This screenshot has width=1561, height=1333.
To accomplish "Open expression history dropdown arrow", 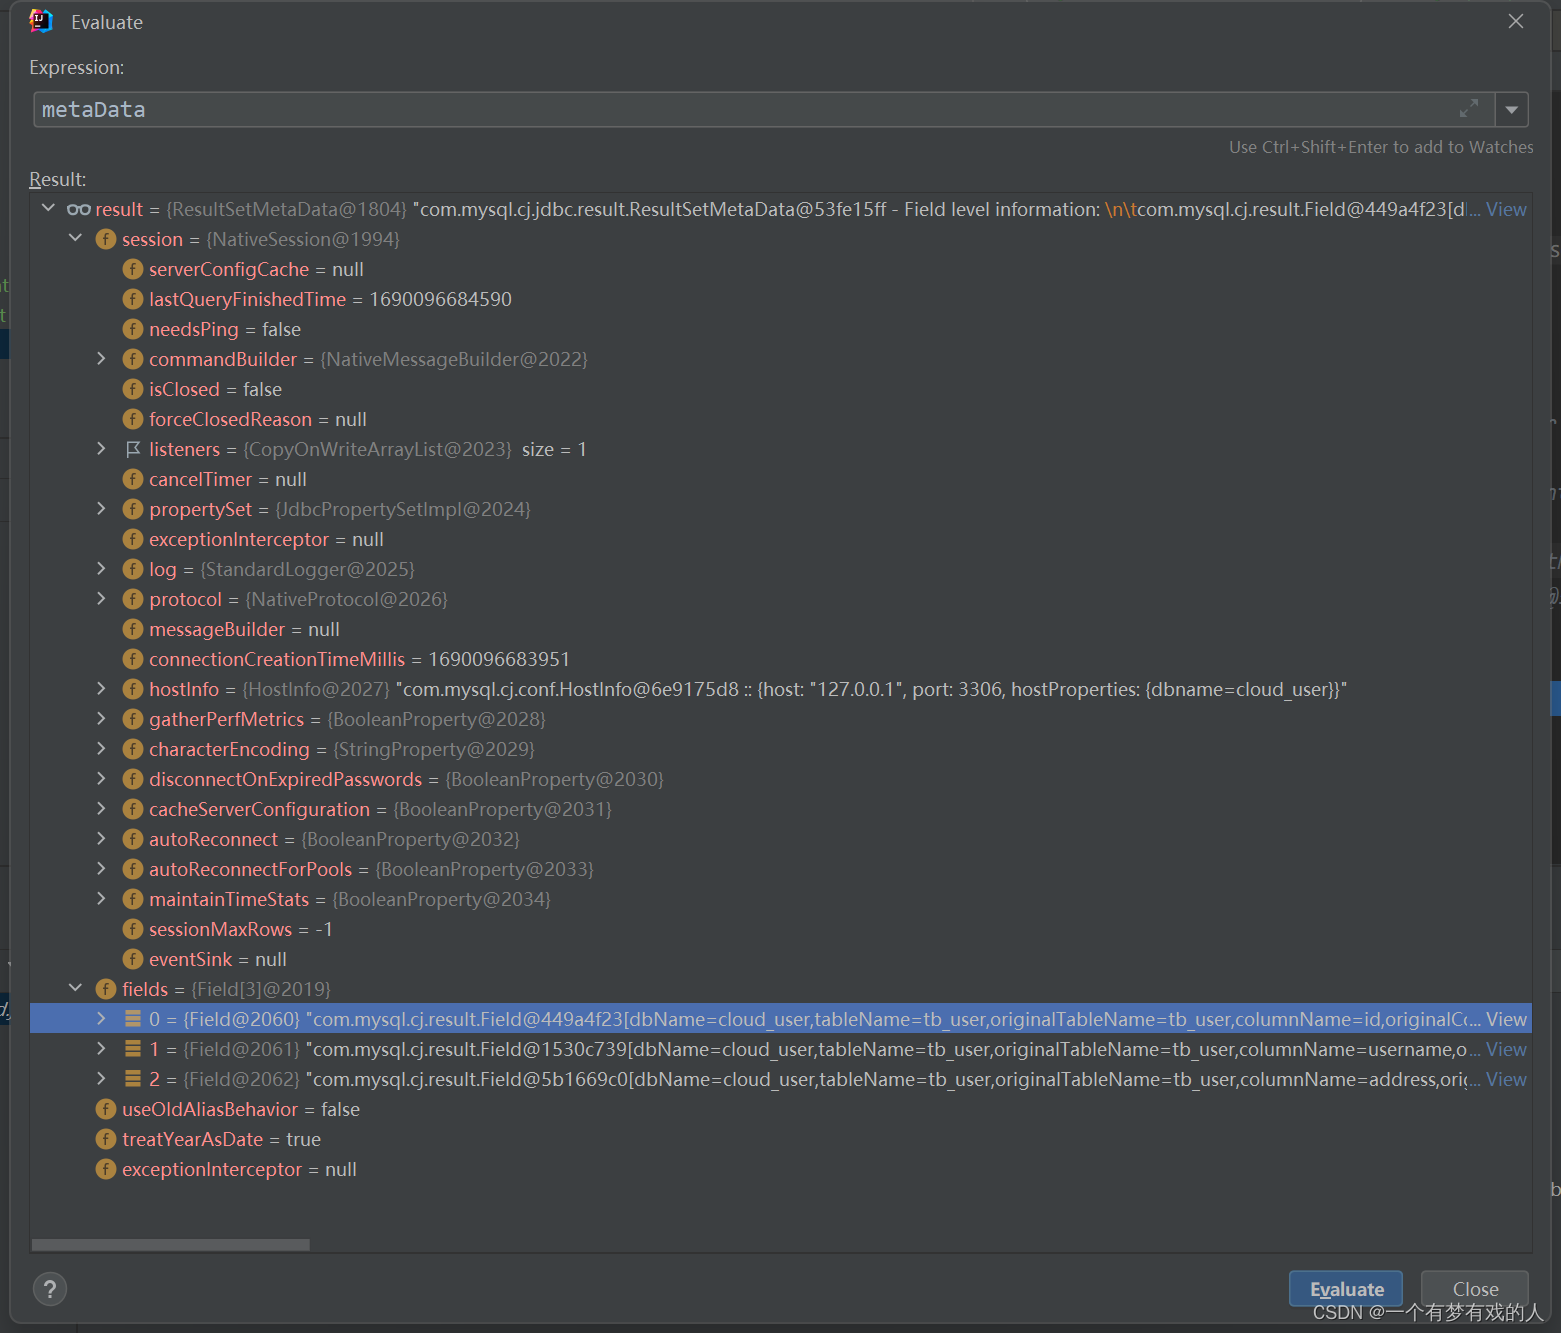I will point(1512,109).
